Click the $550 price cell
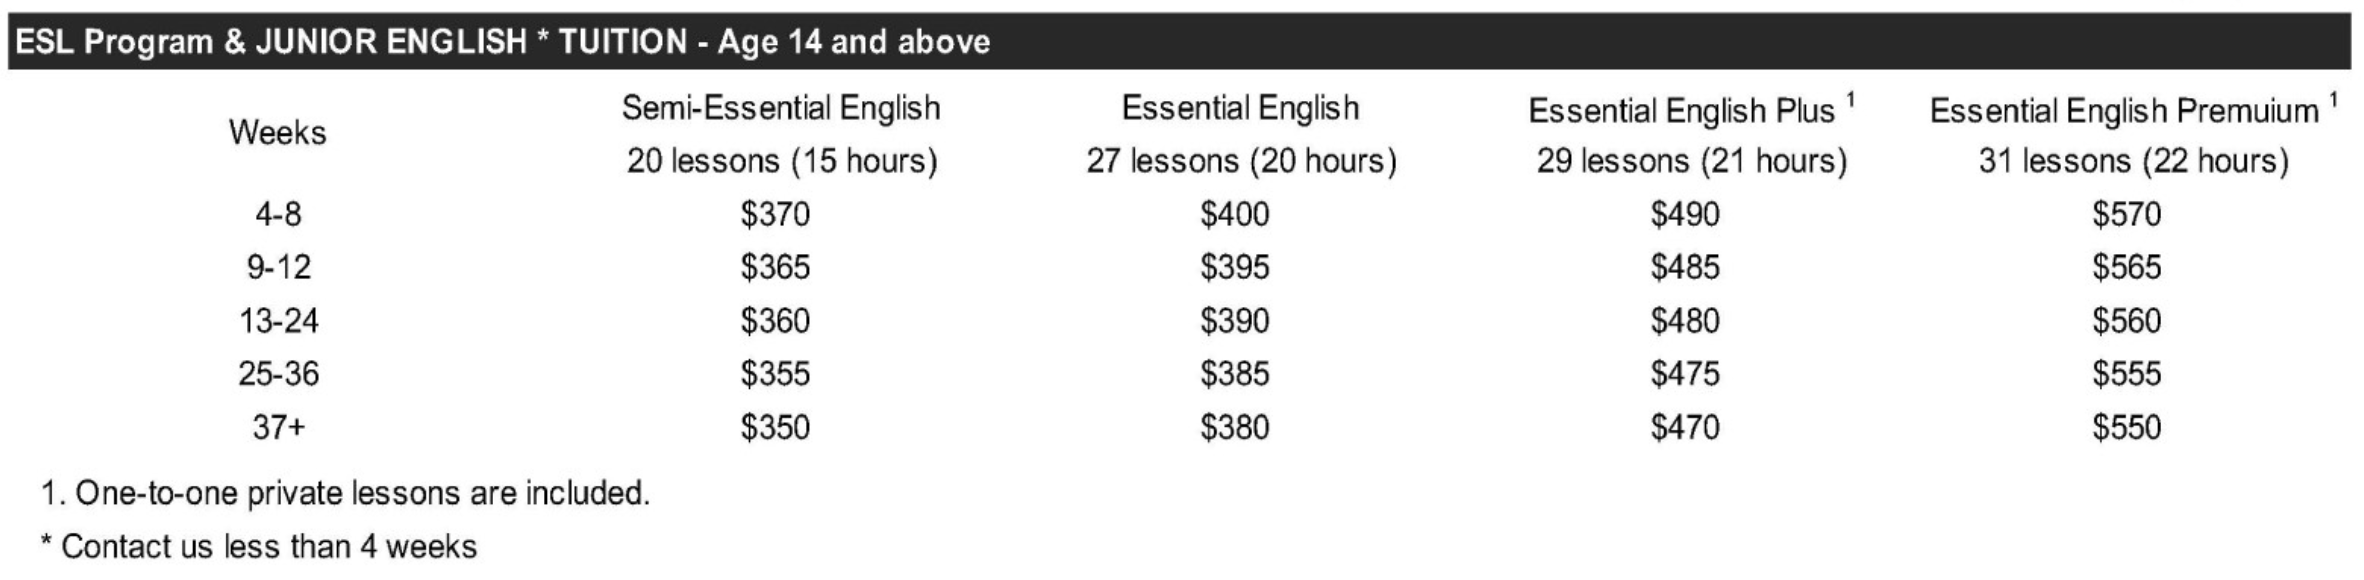This screenshot has width=2364, height=580. (x=2126, y=428)
